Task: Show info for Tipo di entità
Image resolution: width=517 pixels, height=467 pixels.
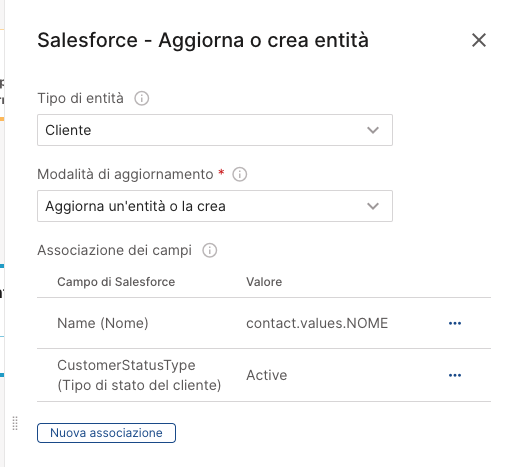Action: (142, 99)
